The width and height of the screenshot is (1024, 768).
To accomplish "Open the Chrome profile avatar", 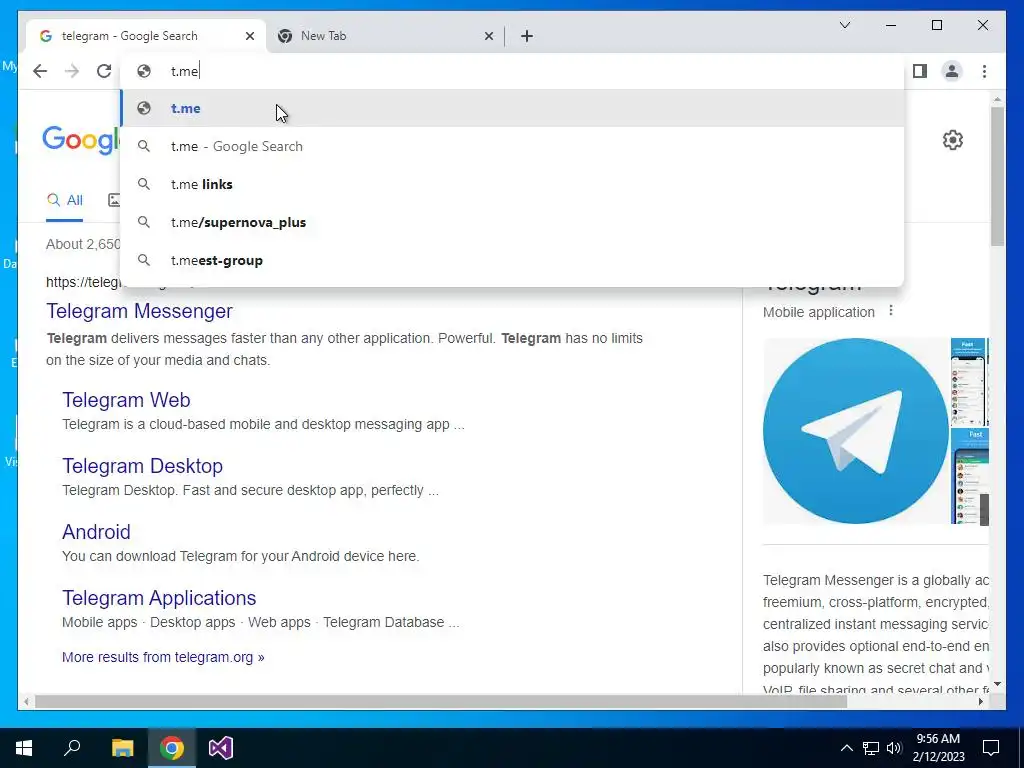I will (952, 71).
